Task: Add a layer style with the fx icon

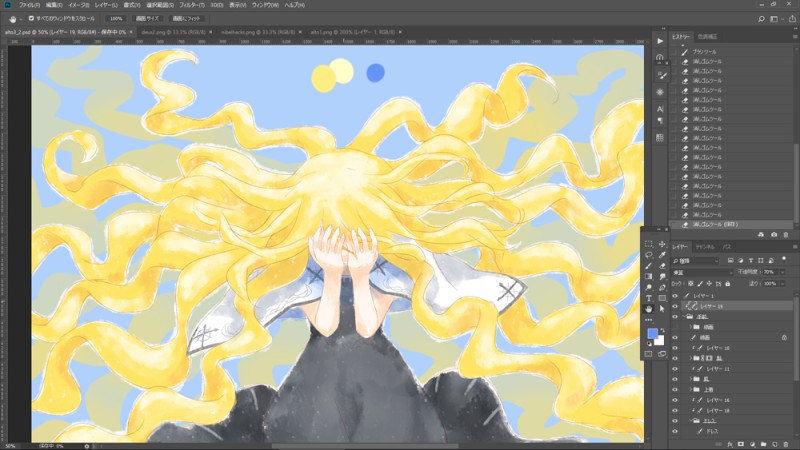Action: (x=730, y=444)
